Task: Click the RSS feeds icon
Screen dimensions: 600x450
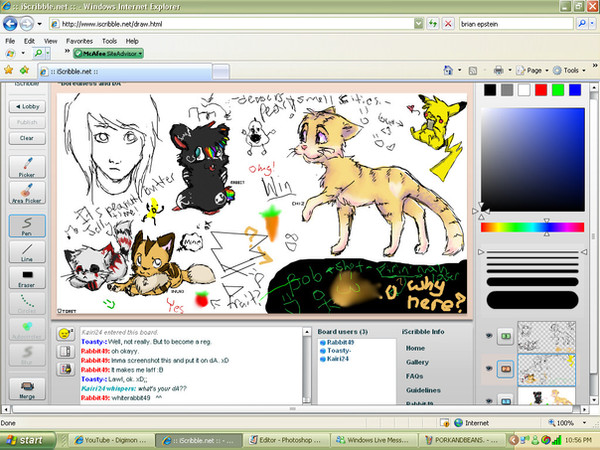Action: (473, 71)
